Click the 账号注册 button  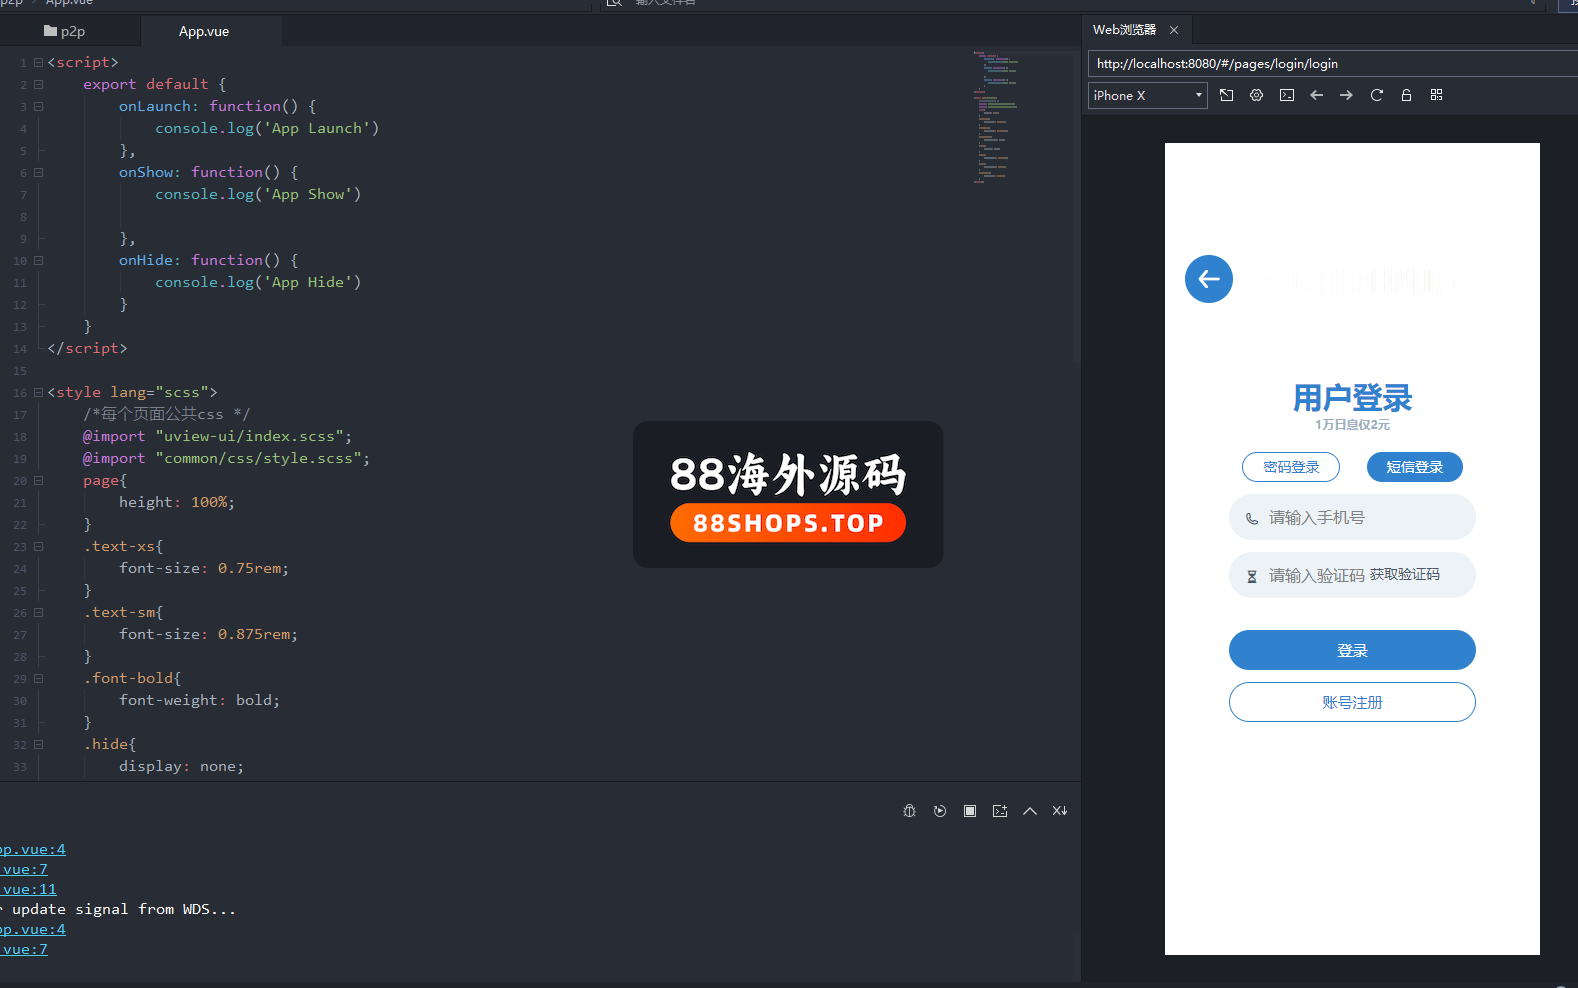(1351, 702)
